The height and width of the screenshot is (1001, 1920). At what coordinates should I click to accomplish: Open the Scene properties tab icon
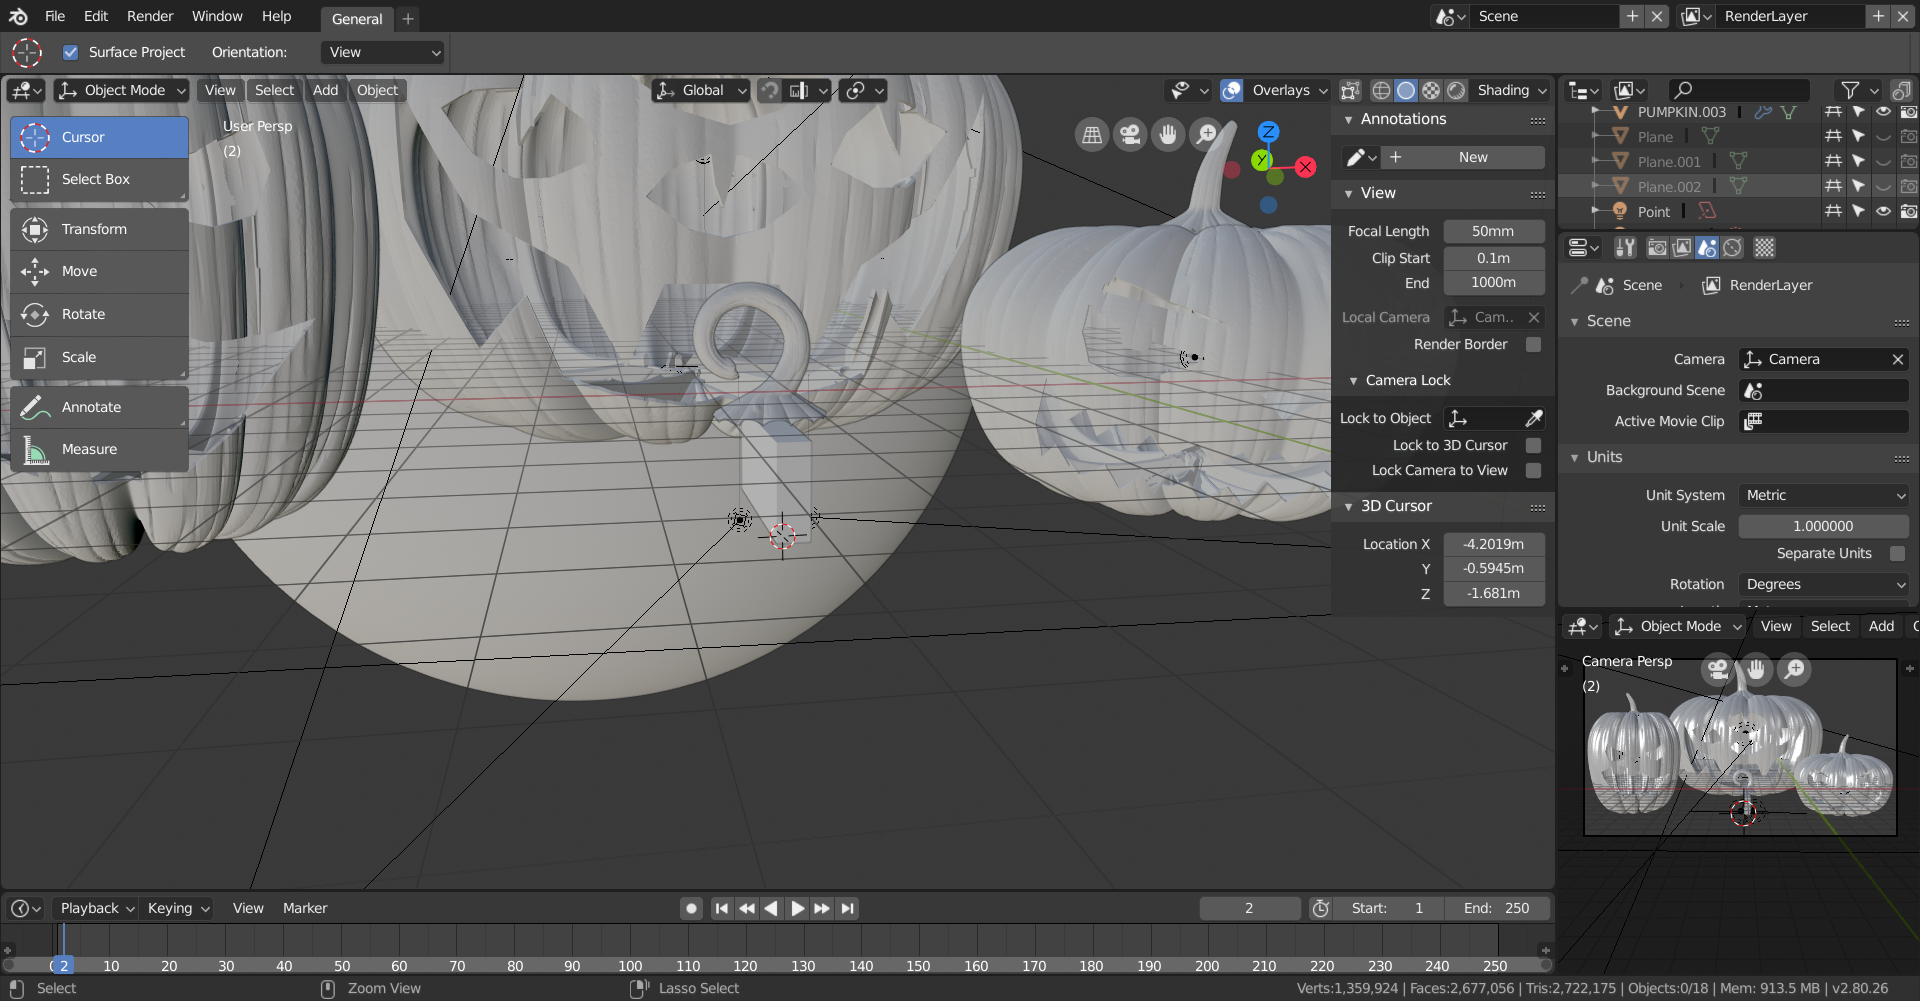click(1707, 247)
